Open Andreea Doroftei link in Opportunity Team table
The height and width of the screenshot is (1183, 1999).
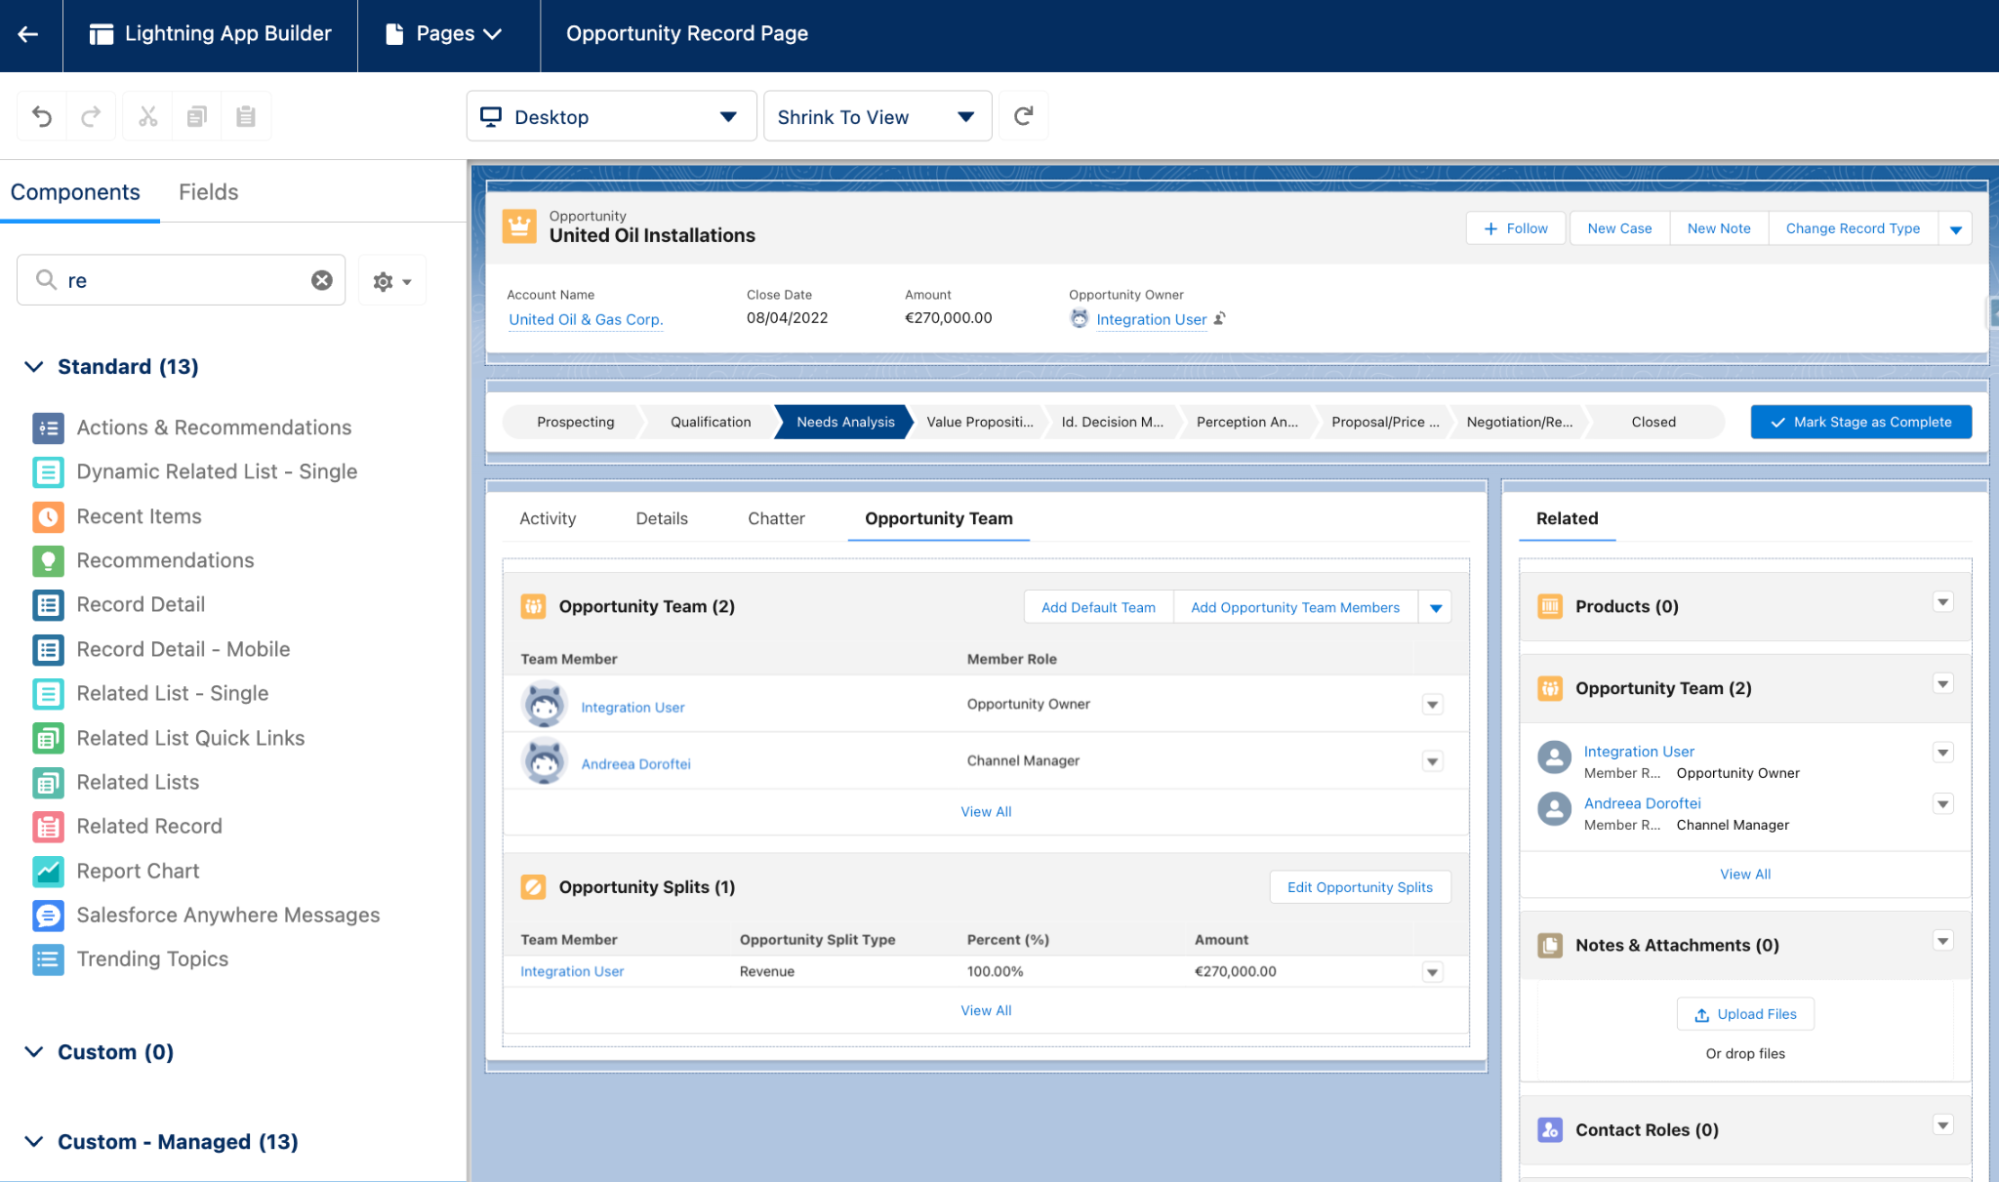636,764
